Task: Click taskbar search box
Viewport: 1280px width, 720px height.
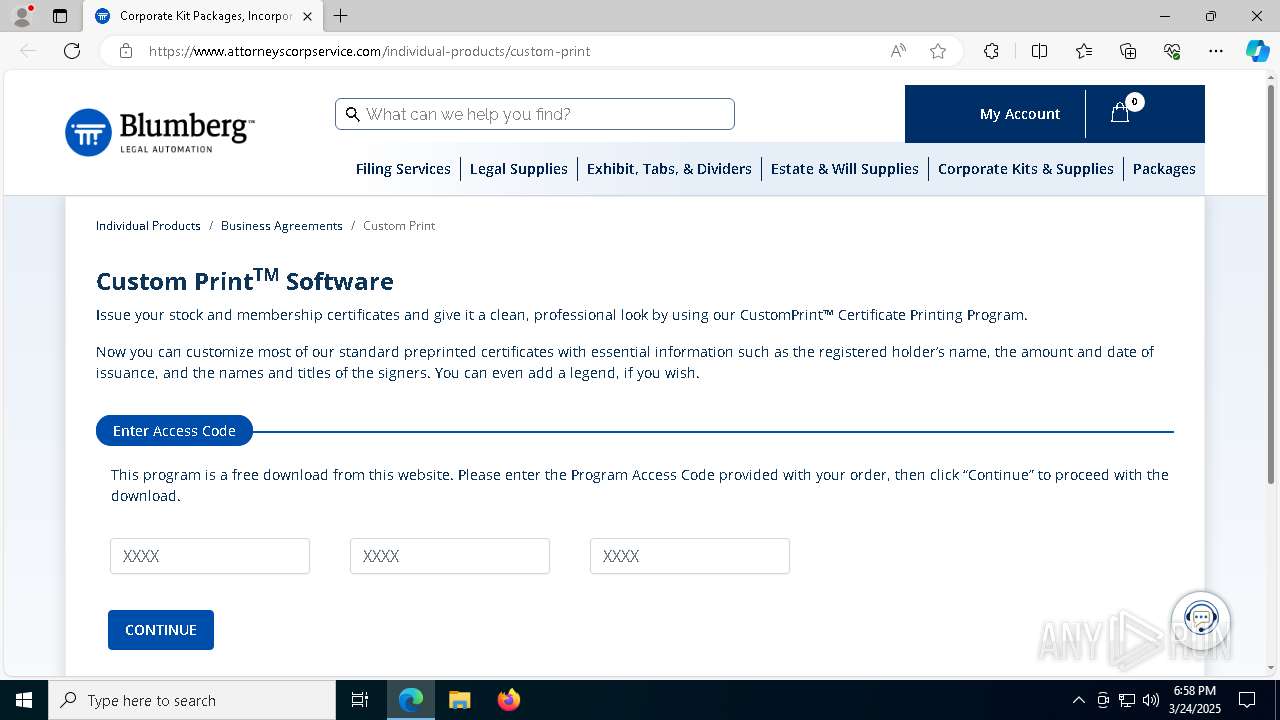Action: pos(192,700)
